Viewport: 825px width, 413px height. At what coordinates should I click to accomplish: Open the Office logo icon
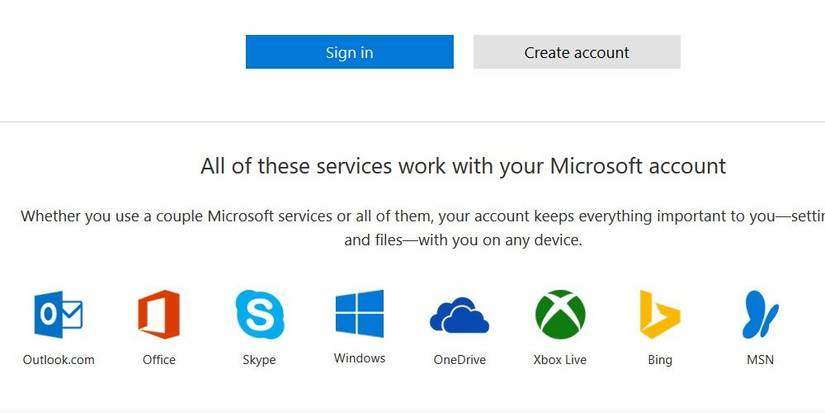(159, 315)
